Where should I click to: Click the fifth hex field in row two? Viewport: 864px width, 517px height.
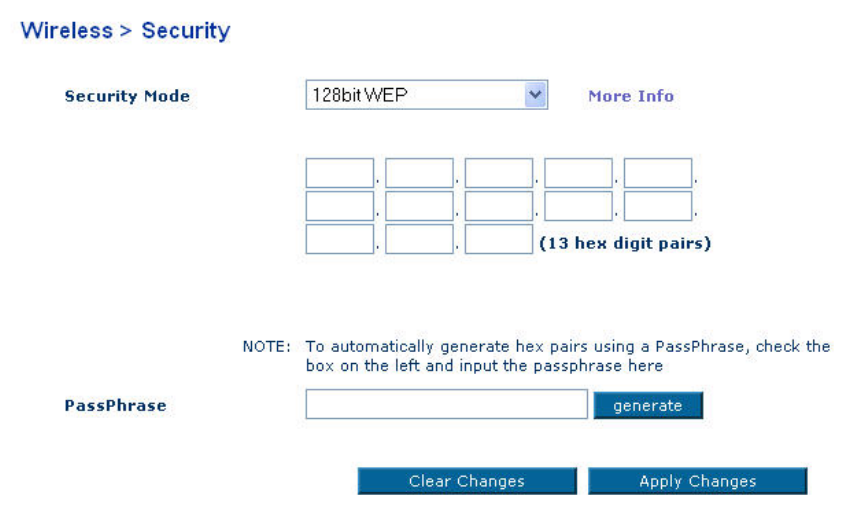(x=657, y=206)
